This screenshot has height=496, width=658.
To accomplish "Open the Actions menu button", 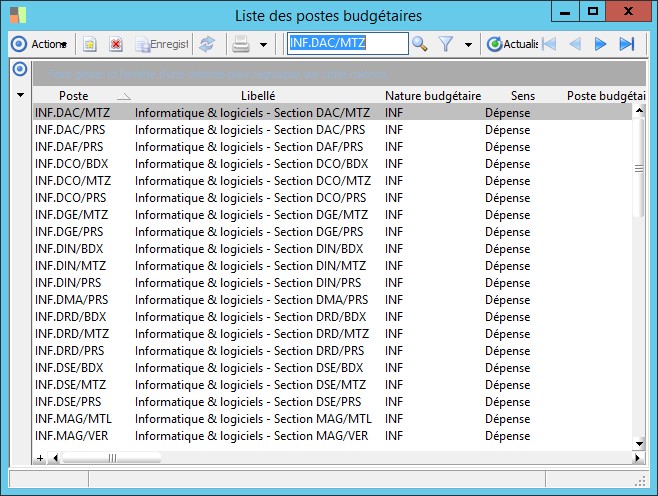I will [39, 44].
